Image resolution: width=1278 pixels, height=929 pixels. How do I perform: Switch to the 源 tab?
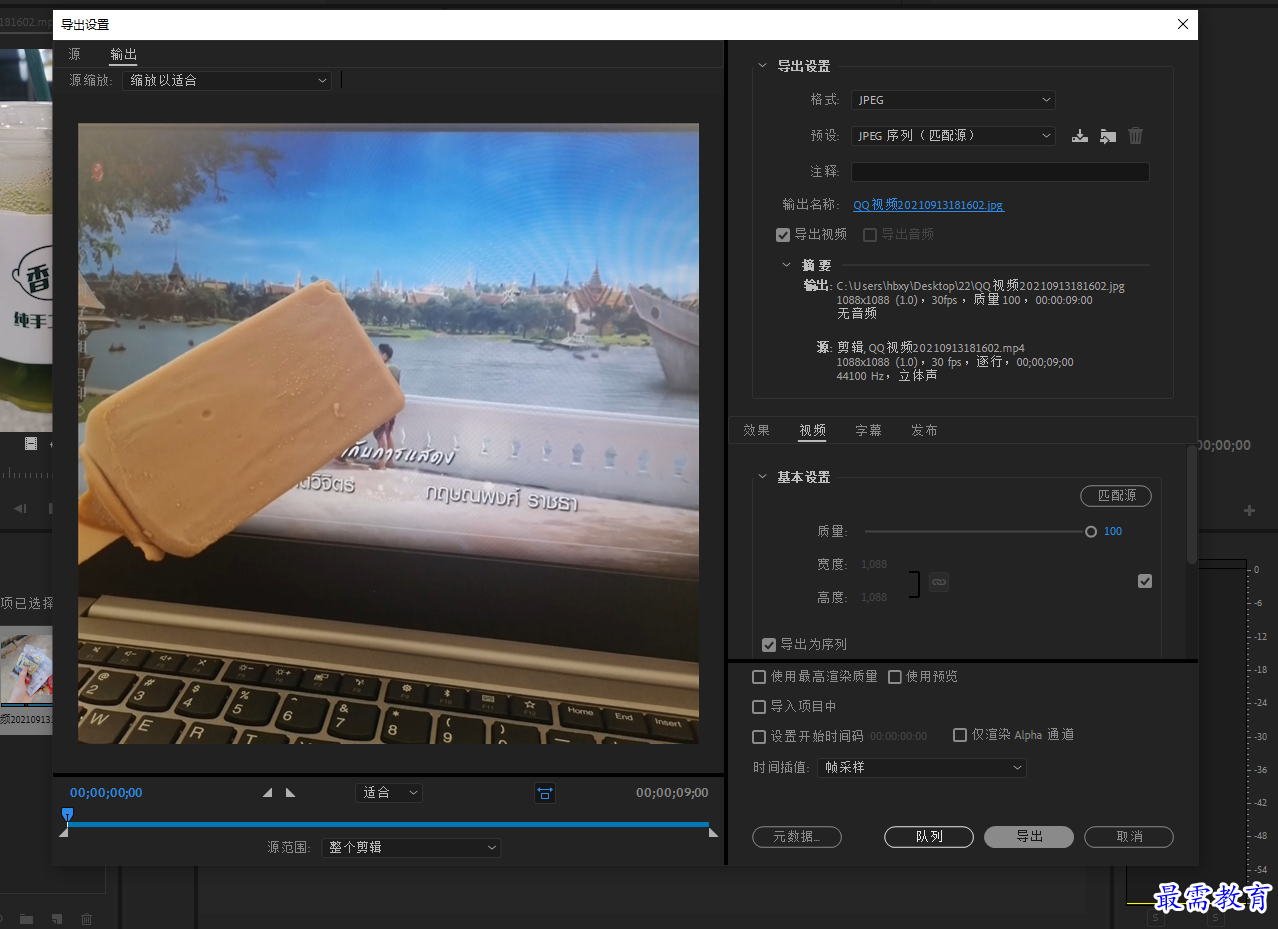pos(74,54)
